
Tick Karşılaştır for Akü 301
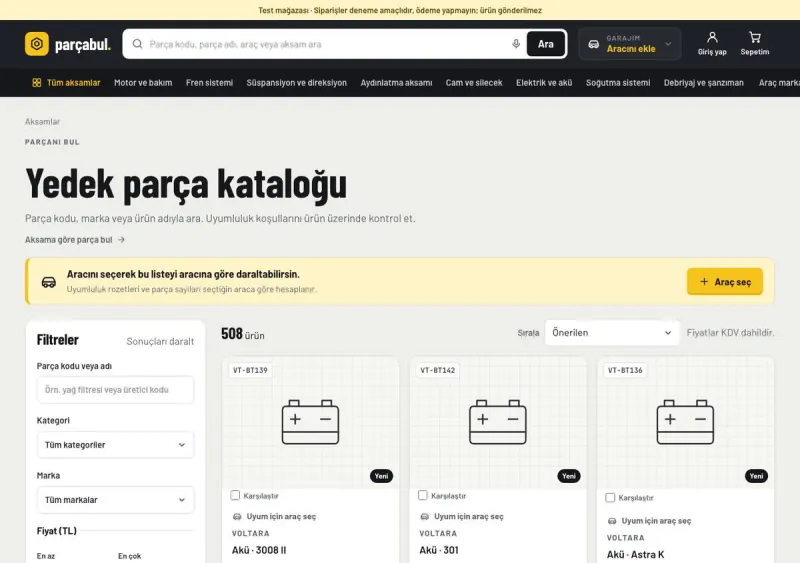point(422,495)
